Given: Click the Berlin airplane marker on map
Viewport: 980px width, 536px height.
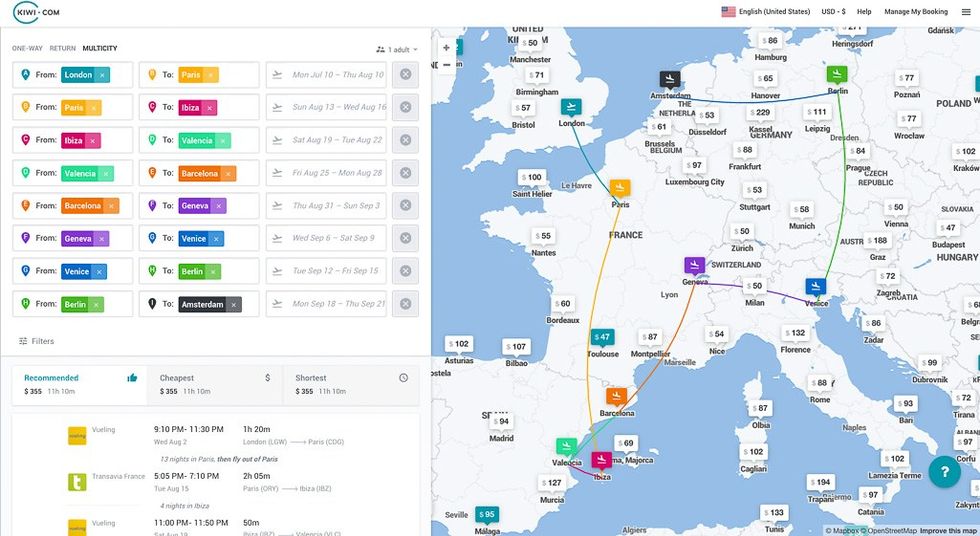Looking at the screenshot, I should tap(837, 74).
